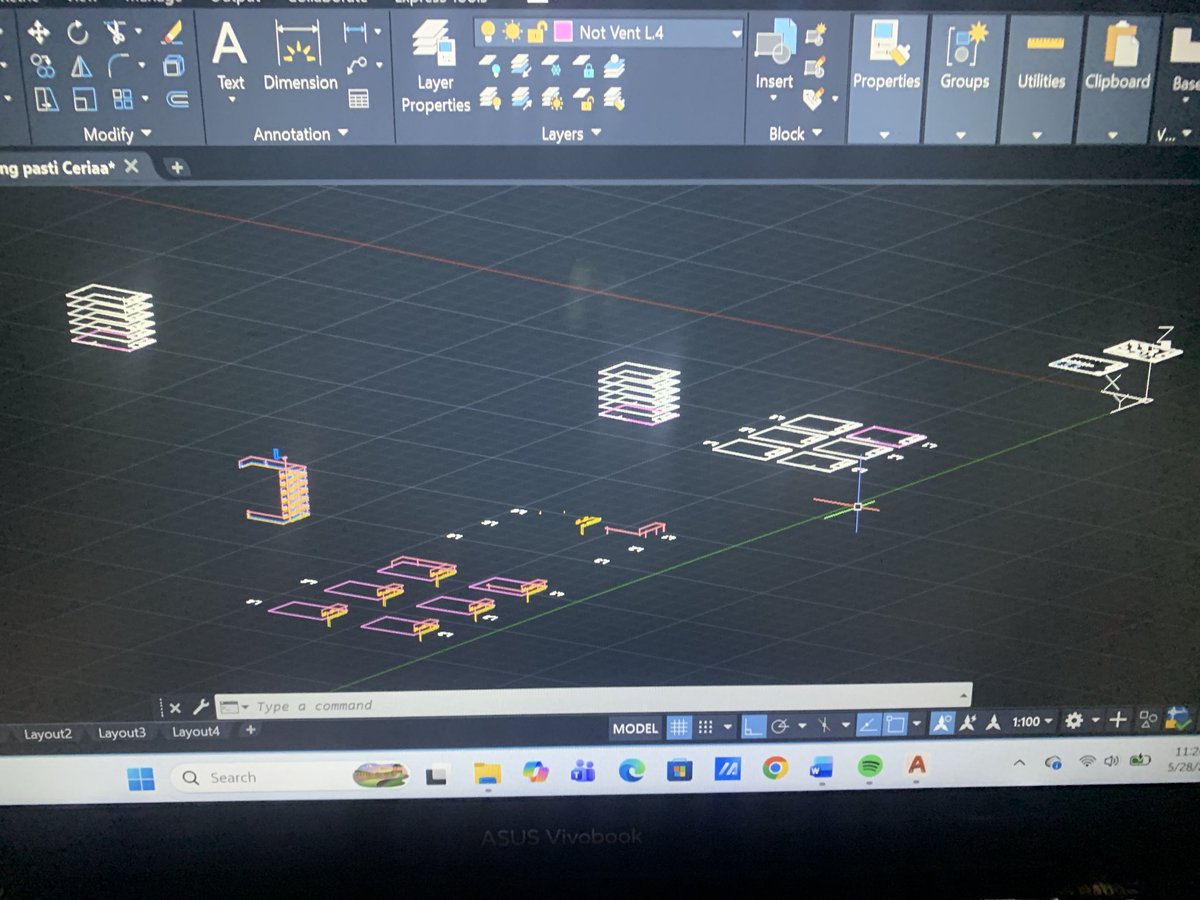Image resolution: width=1200 pixels, height=900 pixels.
Task: Toggle layer freeze sun icon
Action: (512, 32)
